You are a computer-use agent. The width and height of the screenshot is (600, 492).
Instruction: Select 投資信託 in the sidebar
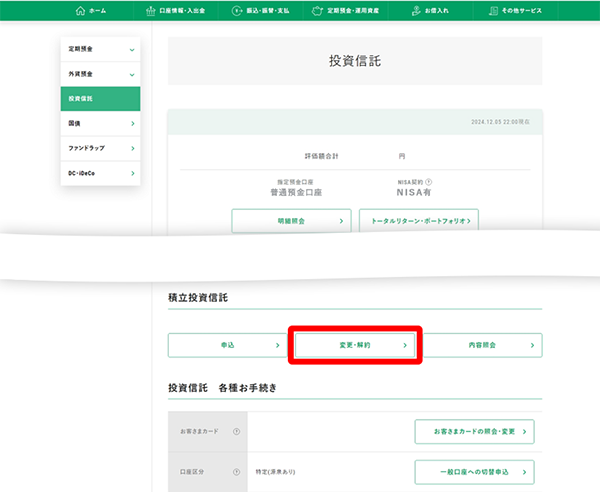pos(100,99)
